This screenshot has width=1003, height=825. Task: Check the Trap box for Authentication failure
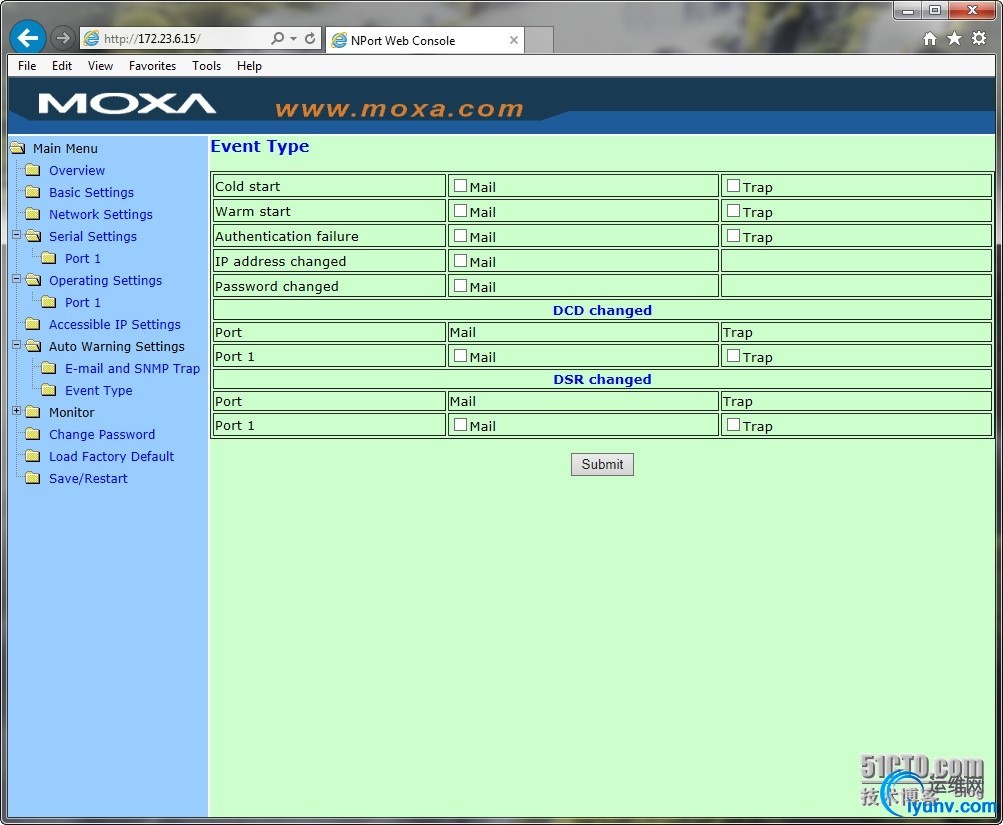[x=736, y=236]
